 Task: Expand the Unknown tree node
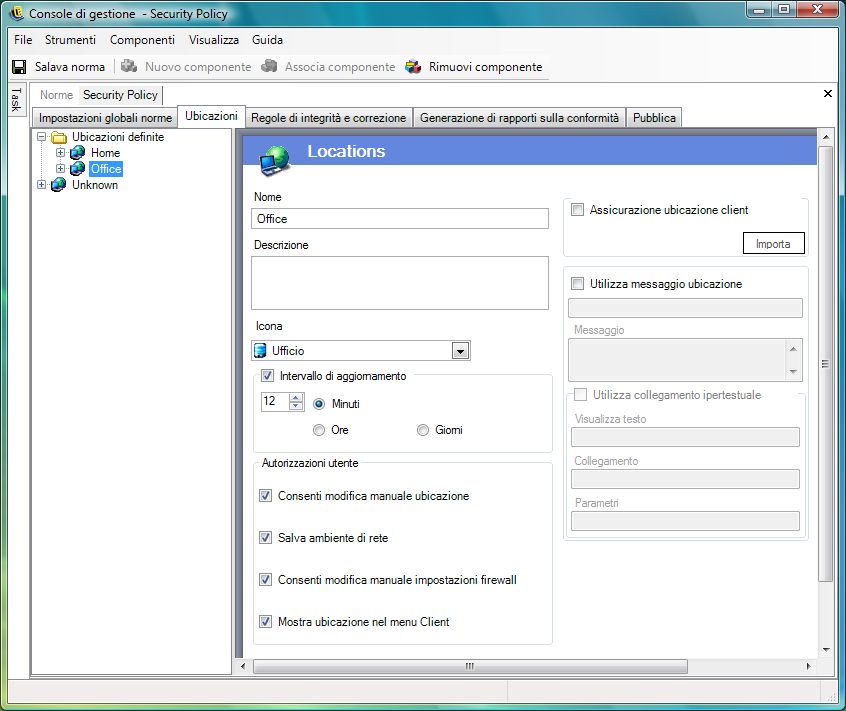tap(42, 185)
